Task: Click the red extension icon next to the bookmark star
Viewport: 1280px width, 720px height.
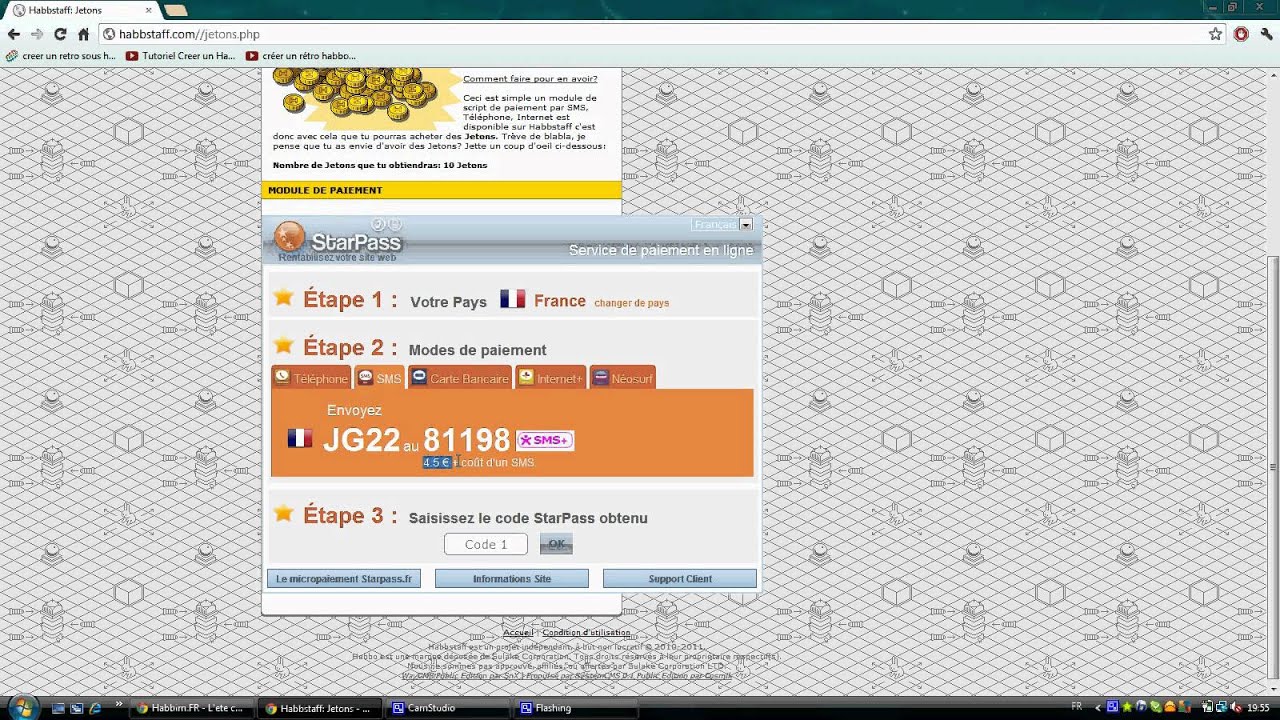Action: pos(1241,34)
